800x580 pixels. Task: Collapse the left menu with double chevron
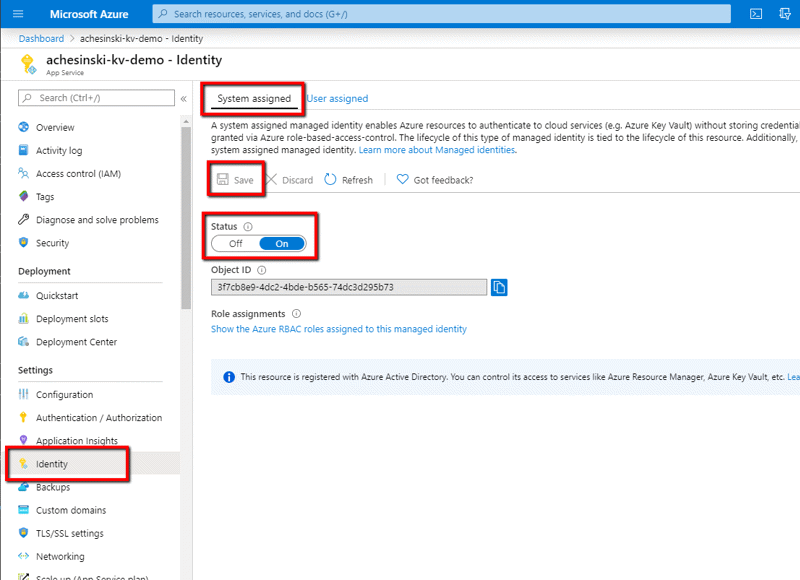point(184,98)
